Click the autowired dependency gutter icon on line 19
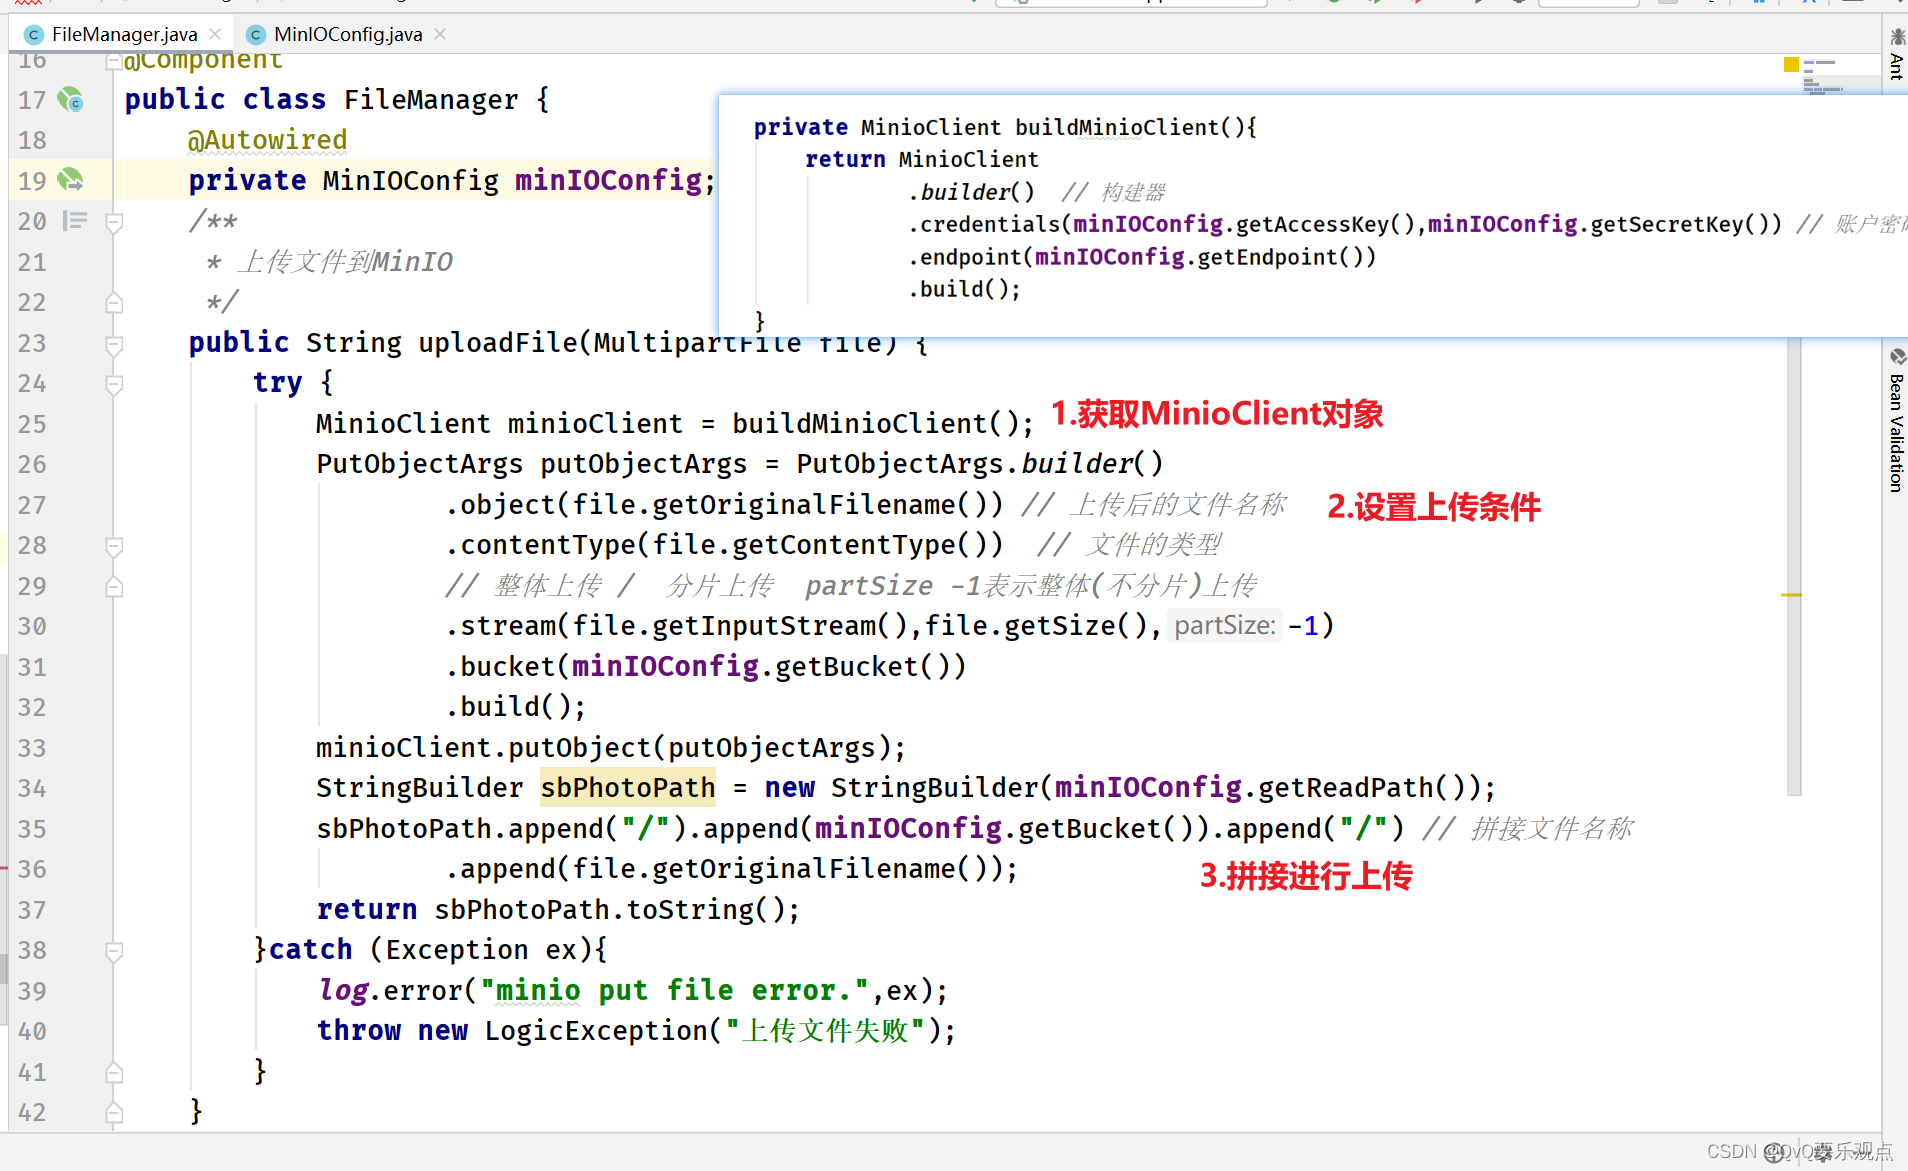The height and width of the screenshot is (1171, 1908). (x=70, y=180)
